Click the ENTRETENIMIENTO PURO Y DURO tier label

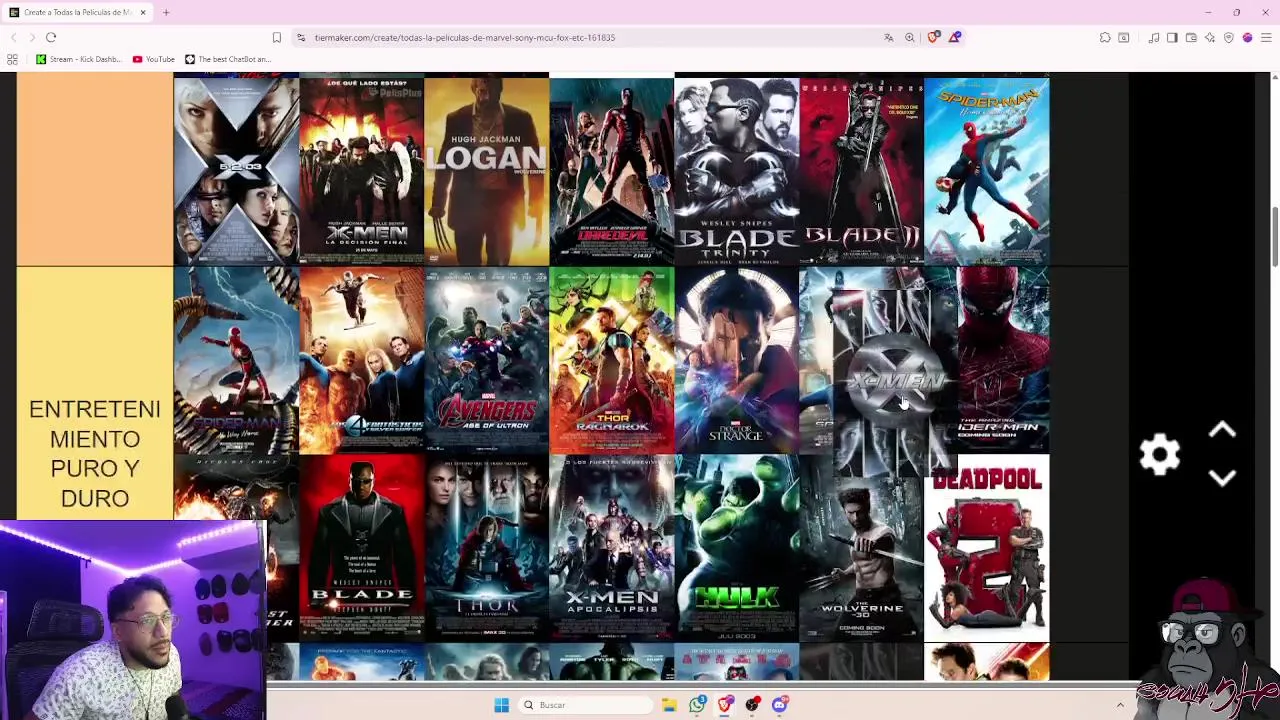[95, 453]
